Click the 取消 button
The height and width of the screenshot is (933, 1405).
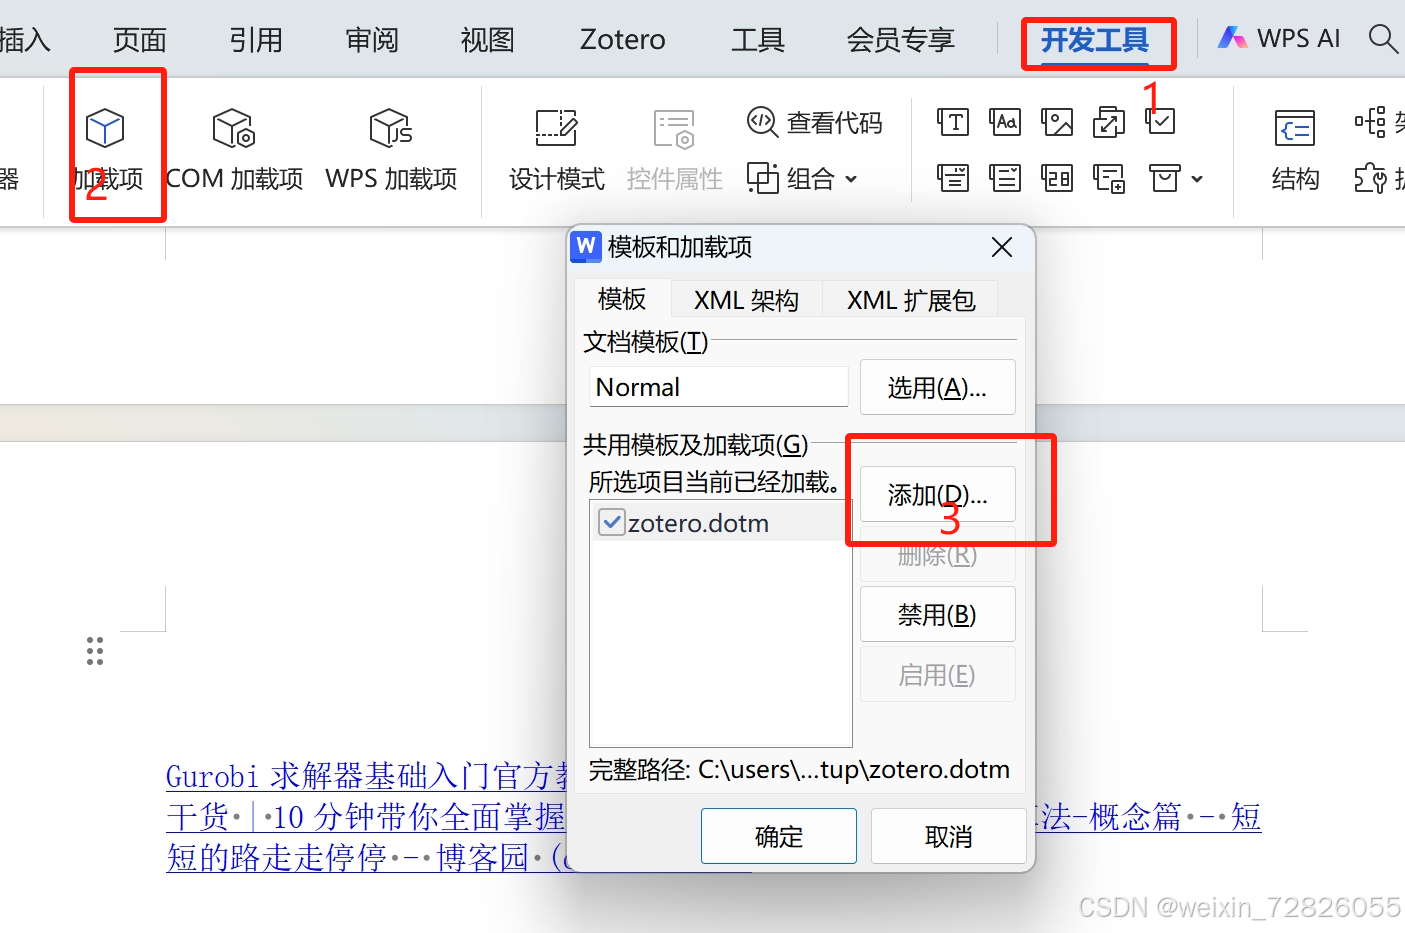949,836
